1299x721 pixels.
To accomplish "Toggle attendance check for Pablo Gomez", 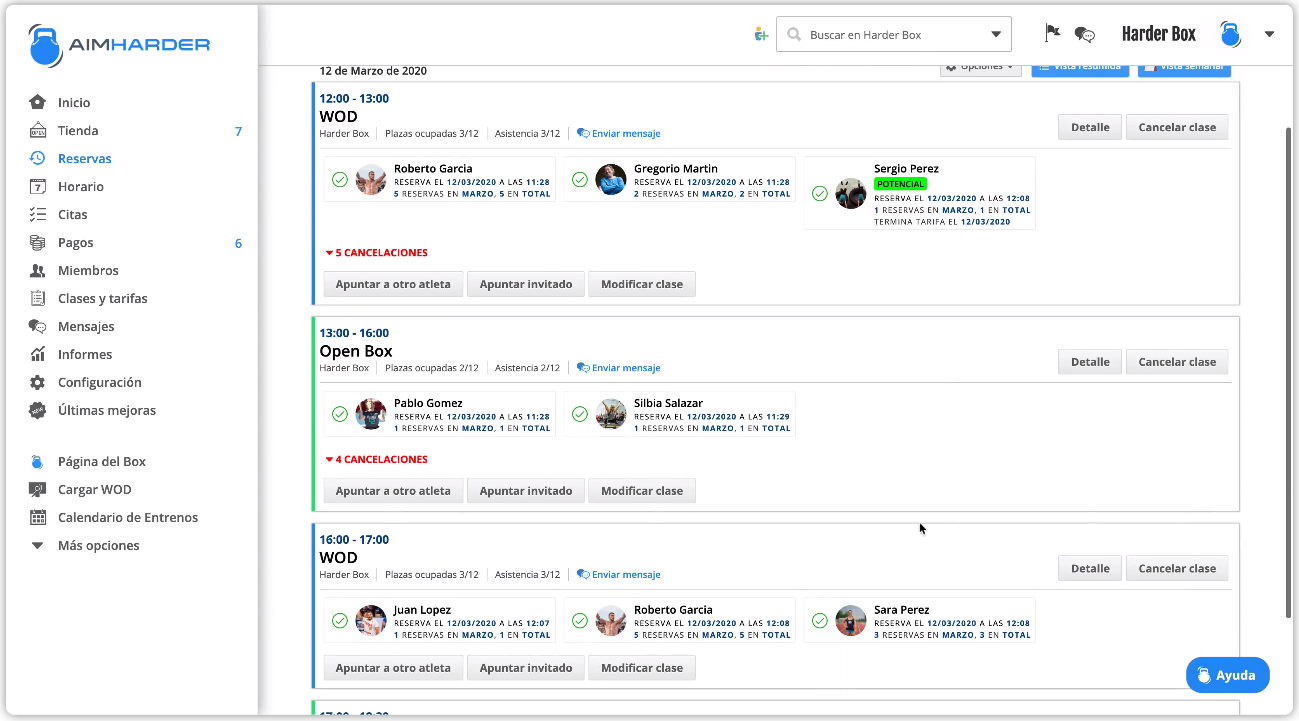I will tap(340, 414).
